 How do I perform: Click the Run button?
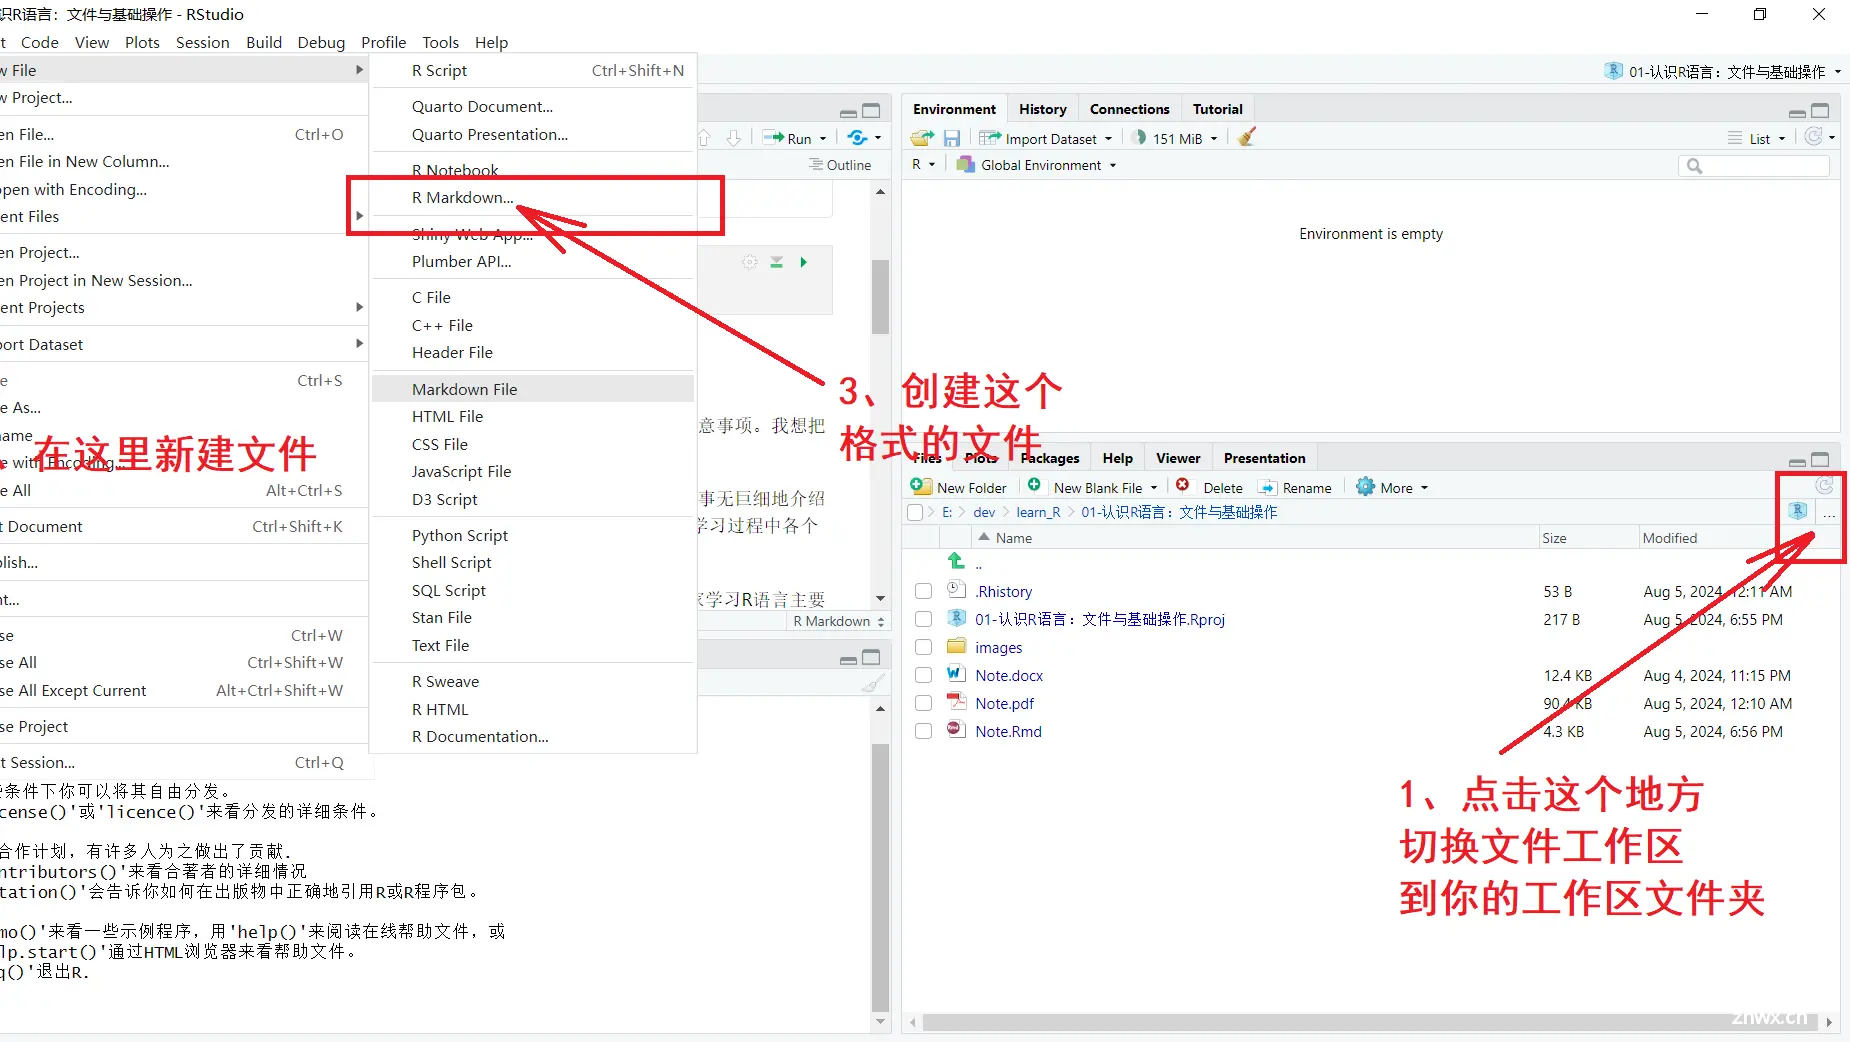point(789,139)
